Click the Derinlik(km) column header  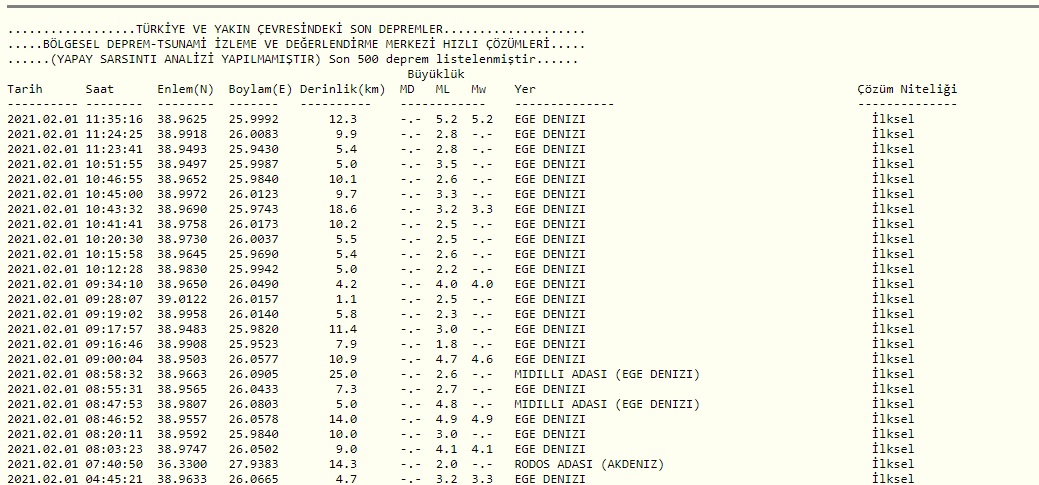[342, 89]
